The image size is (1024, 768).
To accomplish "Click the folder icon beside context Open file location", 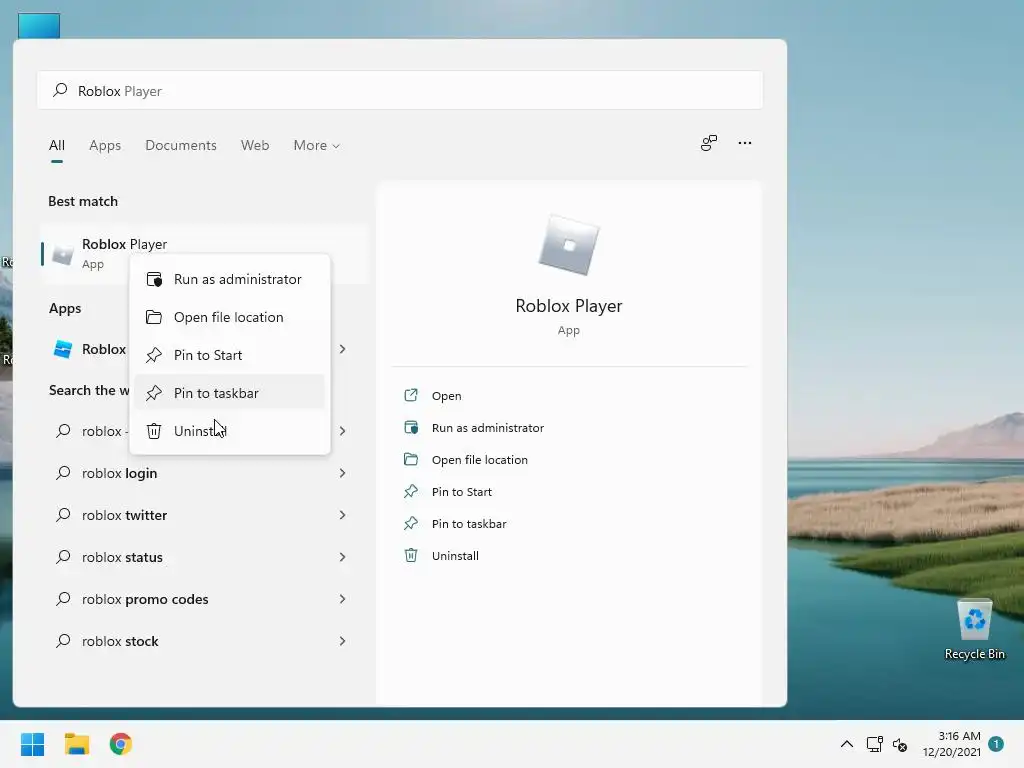I will click(x=154, y=317).
